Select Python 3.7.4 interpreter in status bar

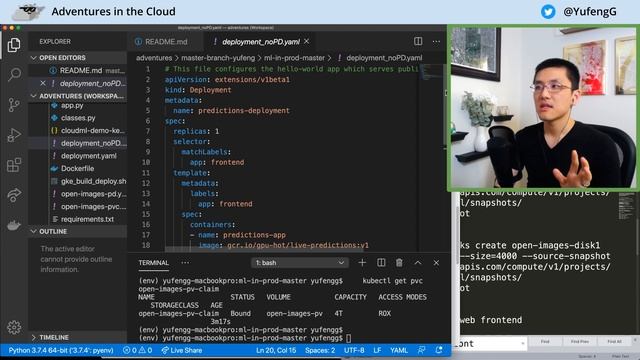[61, 350]
